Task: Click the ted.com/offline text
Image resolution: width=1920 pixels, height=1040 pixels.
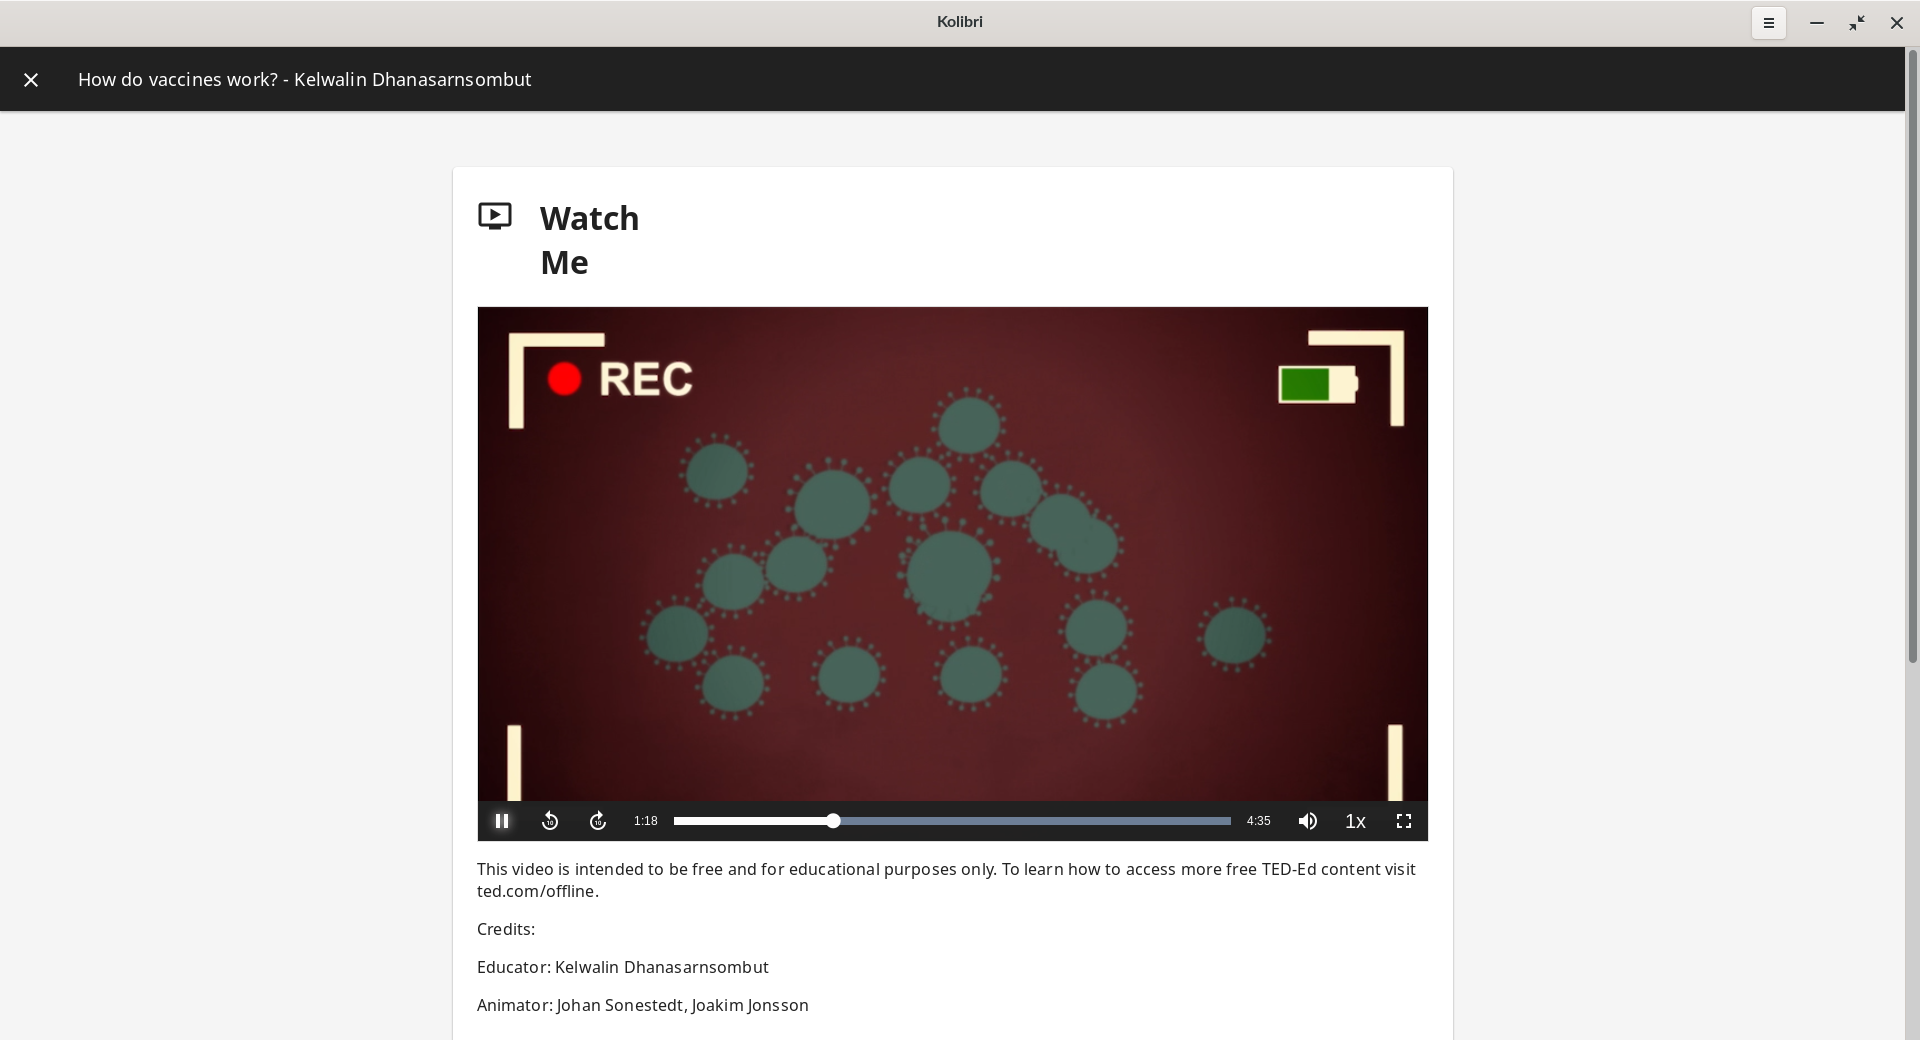Action: (536, 891)
